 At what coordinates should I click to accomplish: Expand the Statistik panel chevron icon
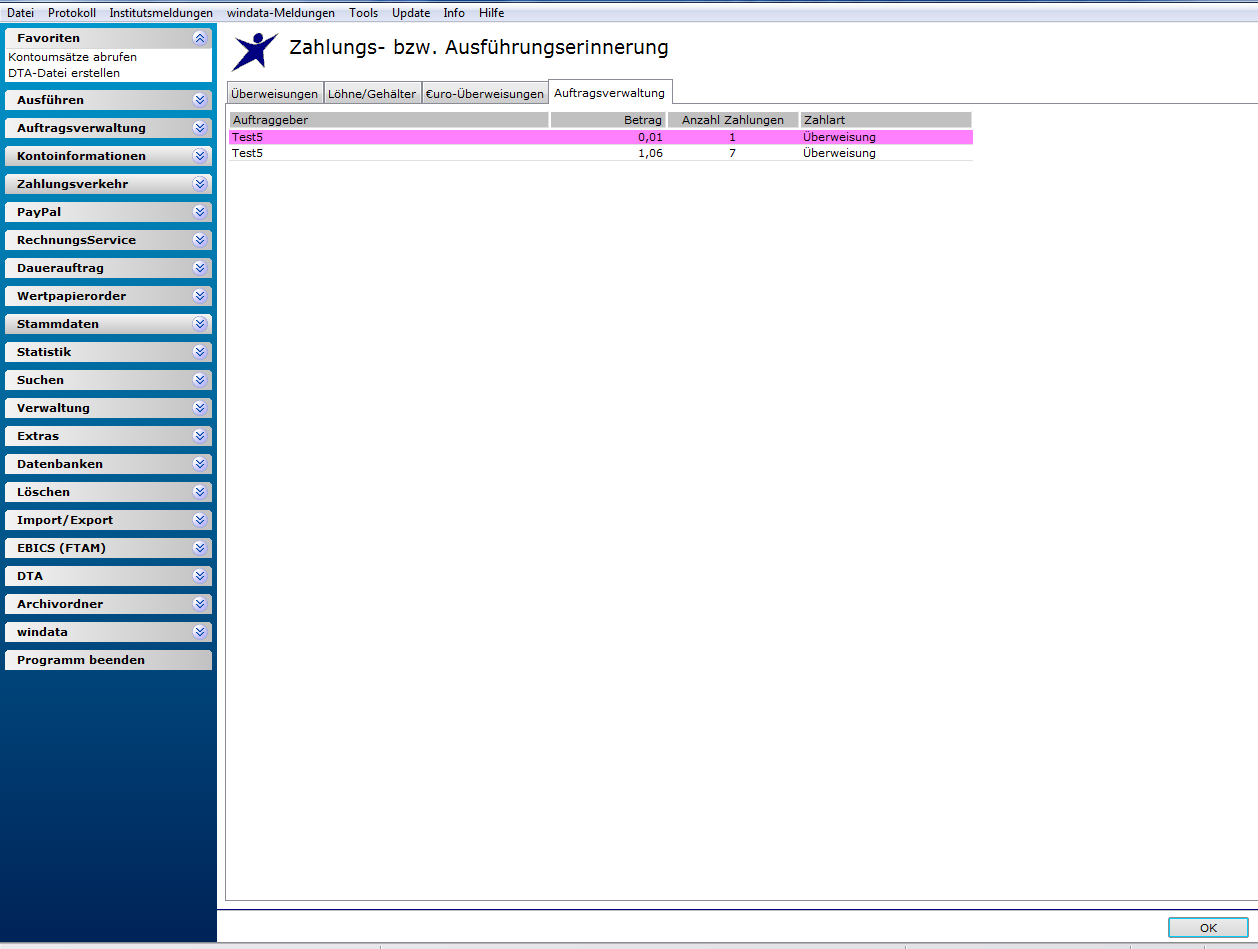click(200, 352)
